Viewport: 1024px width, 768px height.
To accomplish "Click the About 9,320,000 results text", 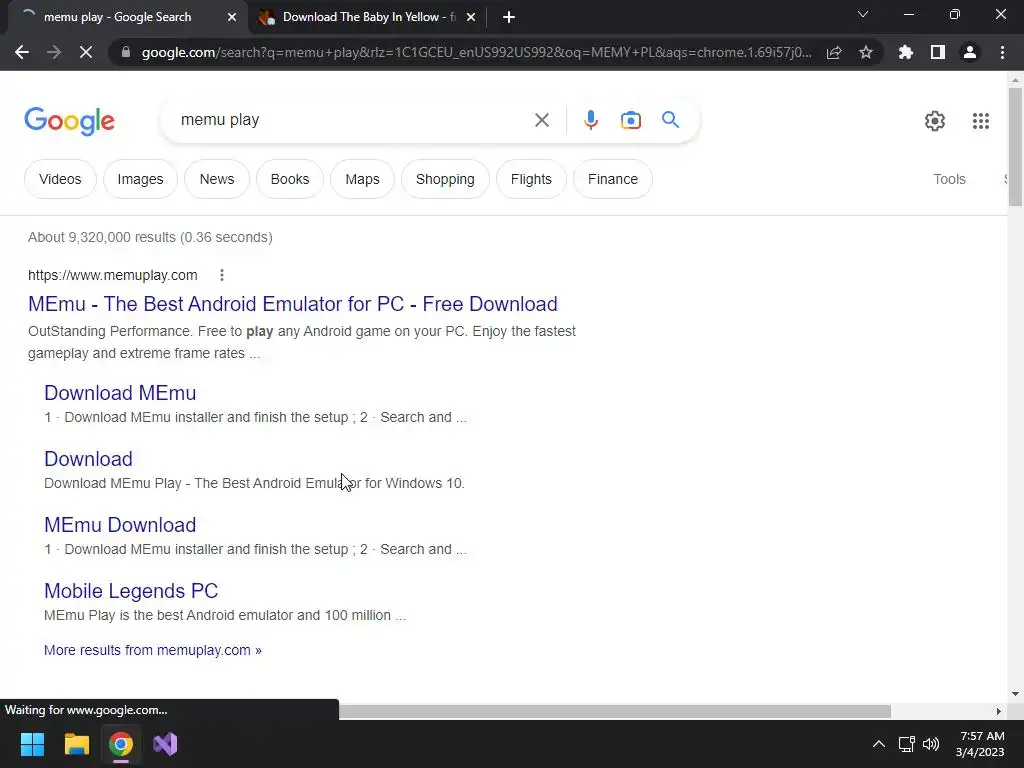I will click(150, 237).
